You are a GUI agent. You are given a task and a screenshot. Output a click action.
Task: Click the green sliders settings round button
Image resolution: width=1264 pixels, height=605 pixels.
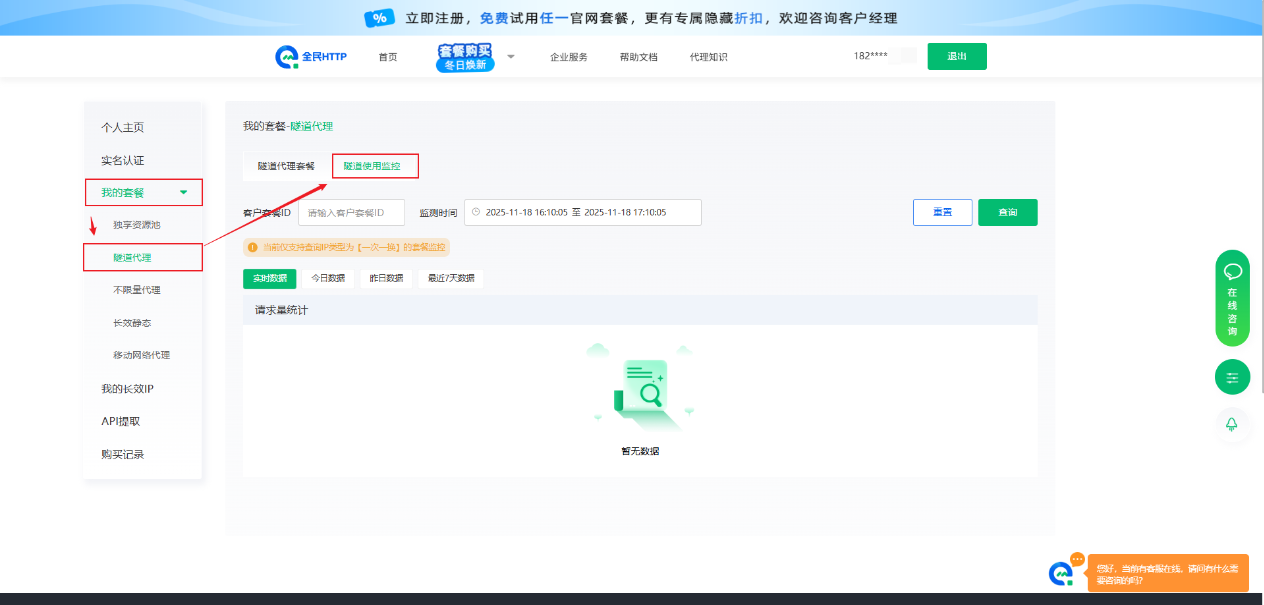pos(1232,377)
